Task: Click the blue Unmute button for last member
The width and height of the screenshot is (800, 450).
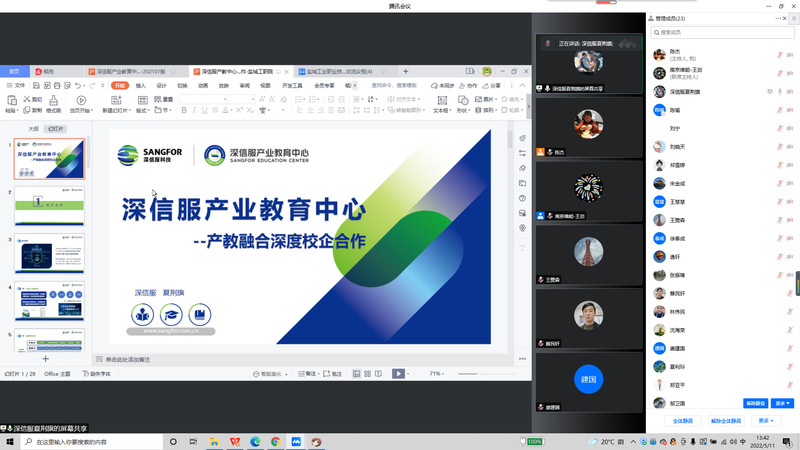Action: 755,403
